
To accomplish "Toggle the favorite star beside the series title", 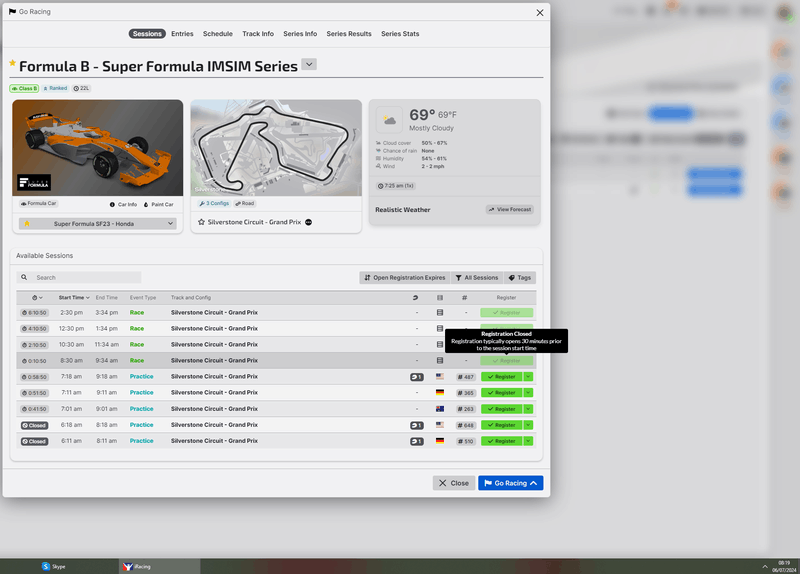I will coord(12,63).
